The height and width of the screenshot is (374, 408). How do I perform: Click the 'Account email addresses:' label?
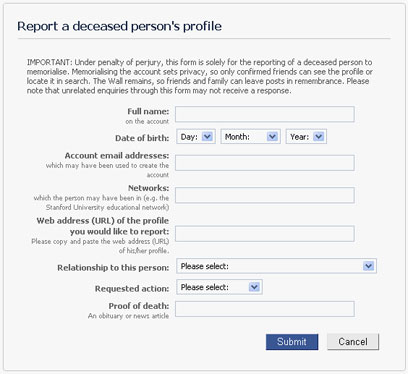click(x=117, y=156)
